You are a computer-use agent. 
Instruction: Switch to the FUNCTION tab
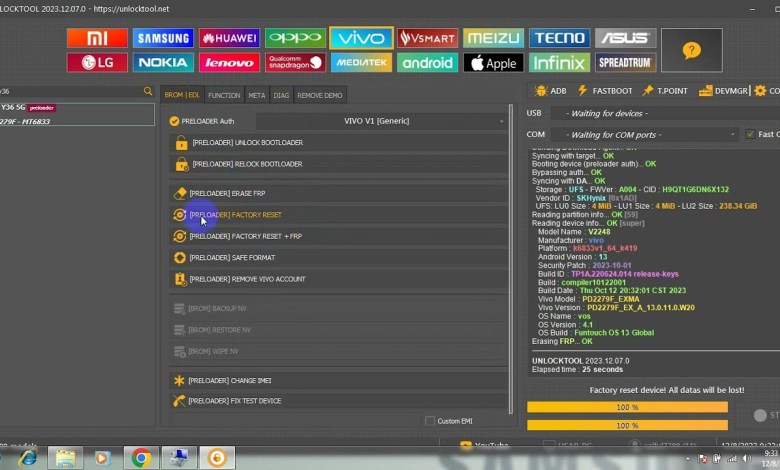point(224,95)
